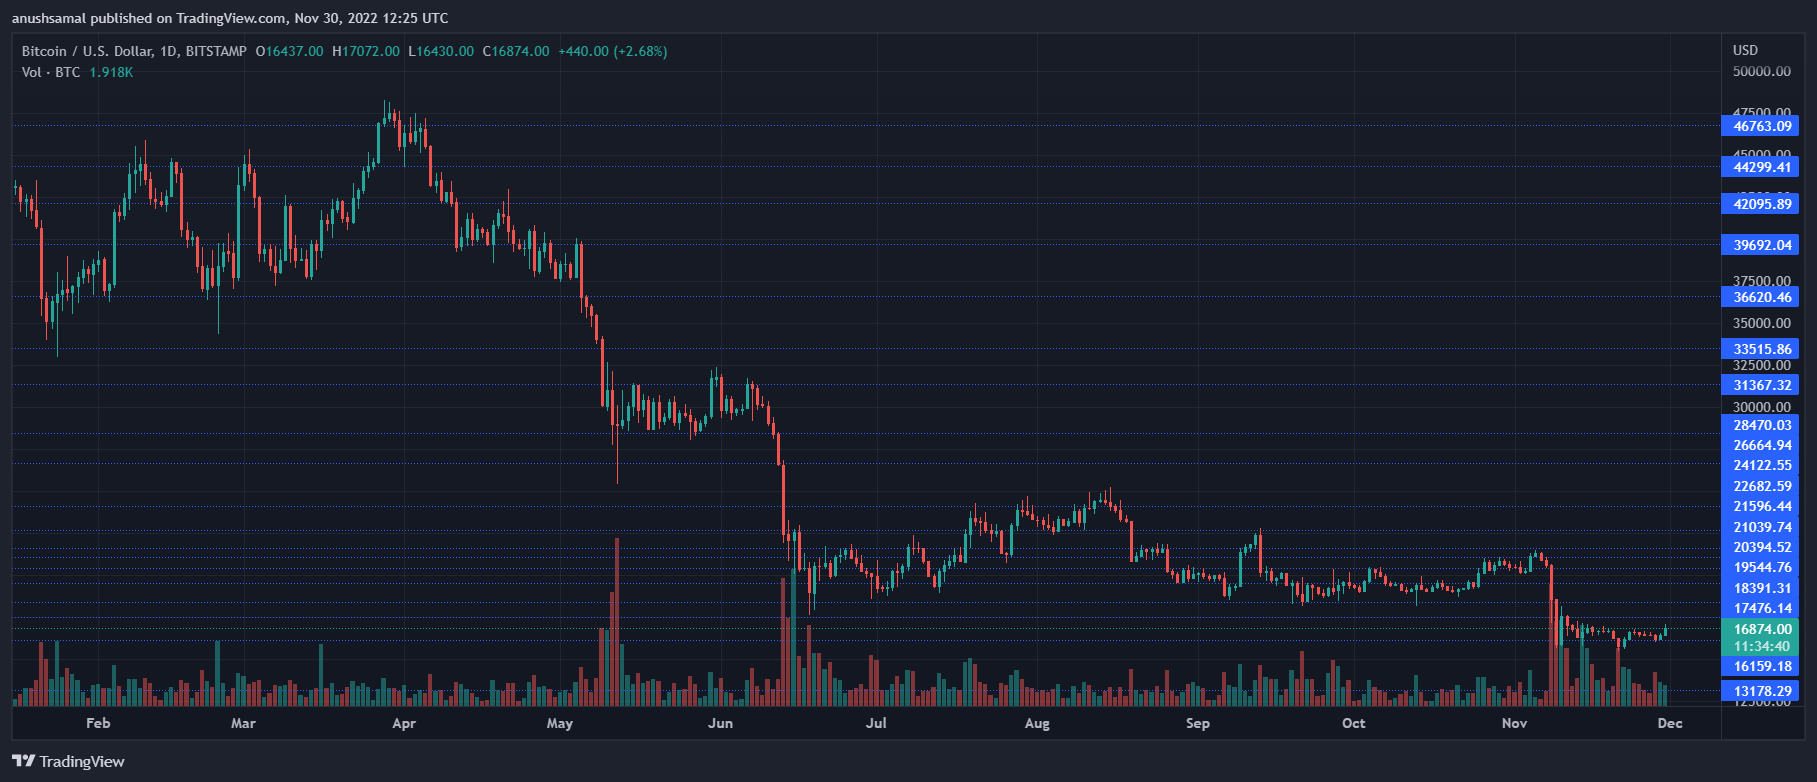
Task: Select the 13178.29 price level label
Action: [1760, 691]
